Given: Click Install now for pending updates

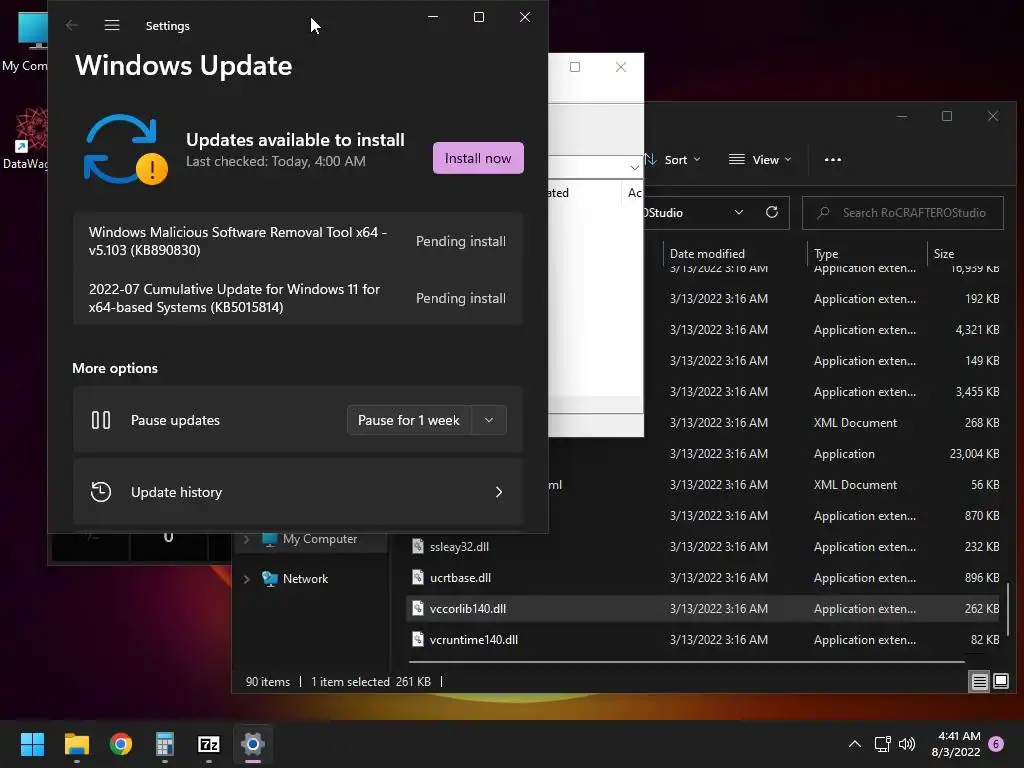Looking at the screenshot, I should tap(478, 158).
